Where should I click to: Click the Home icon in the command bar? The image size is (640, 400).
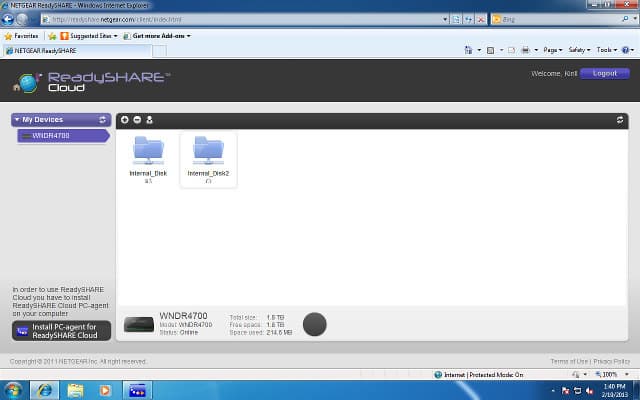pos(468,50)
